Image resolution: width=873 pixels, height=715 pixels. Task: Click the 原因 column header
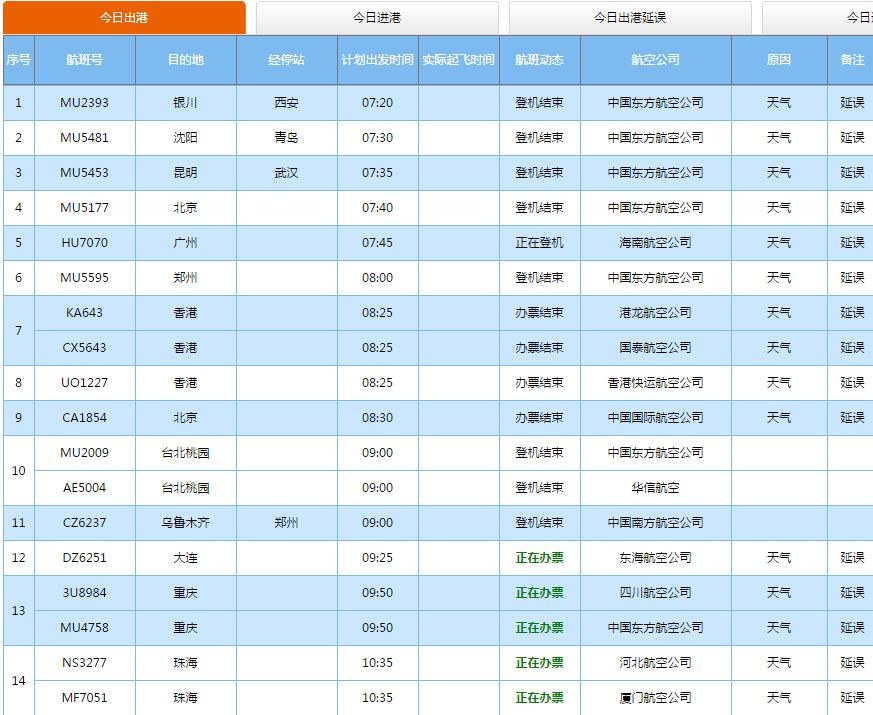pyautogui.click(x=778, y=60)
